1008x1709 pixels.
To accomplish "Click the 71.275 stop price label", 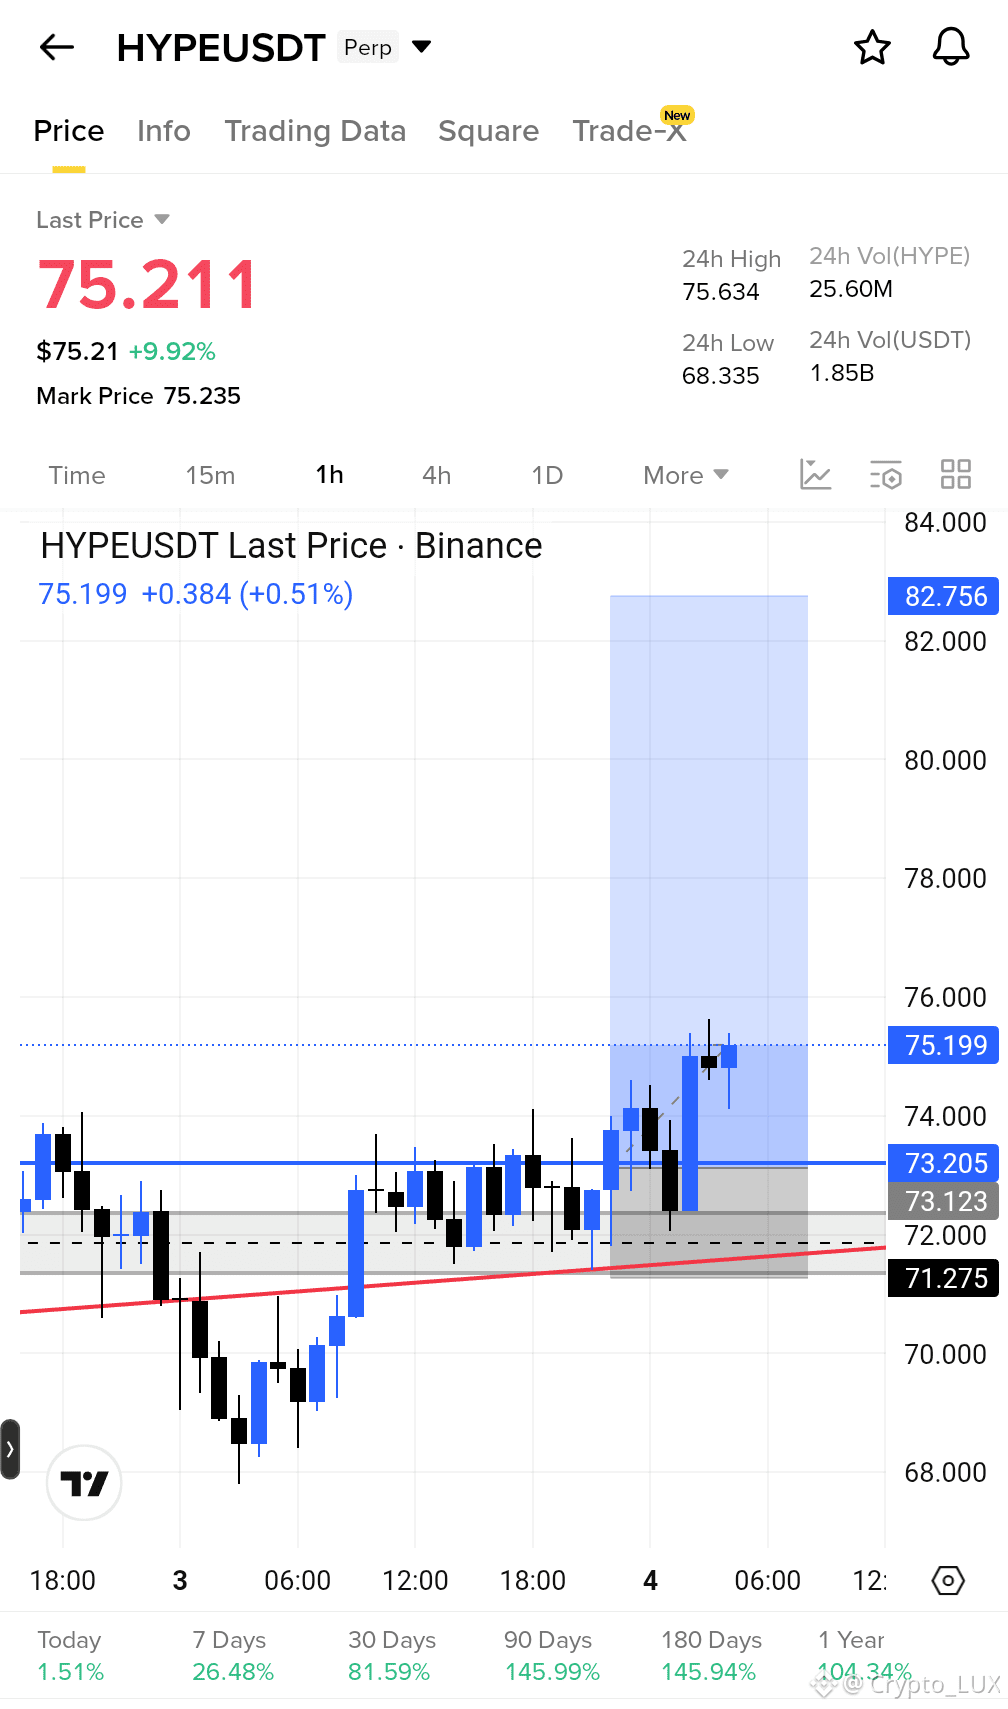I will point(943,1278).
